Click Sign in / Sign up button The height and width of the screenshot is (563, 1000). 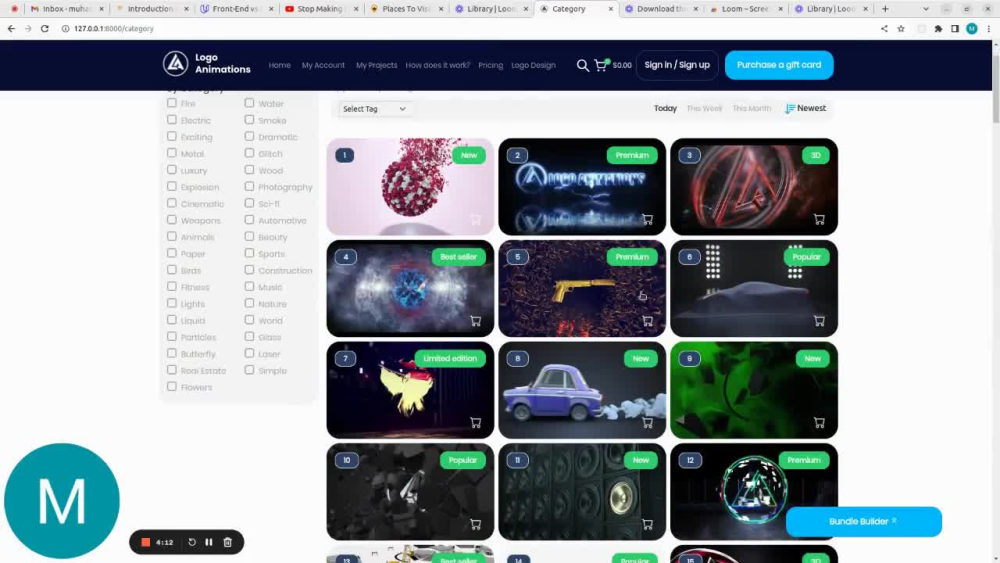pos(677,65)
